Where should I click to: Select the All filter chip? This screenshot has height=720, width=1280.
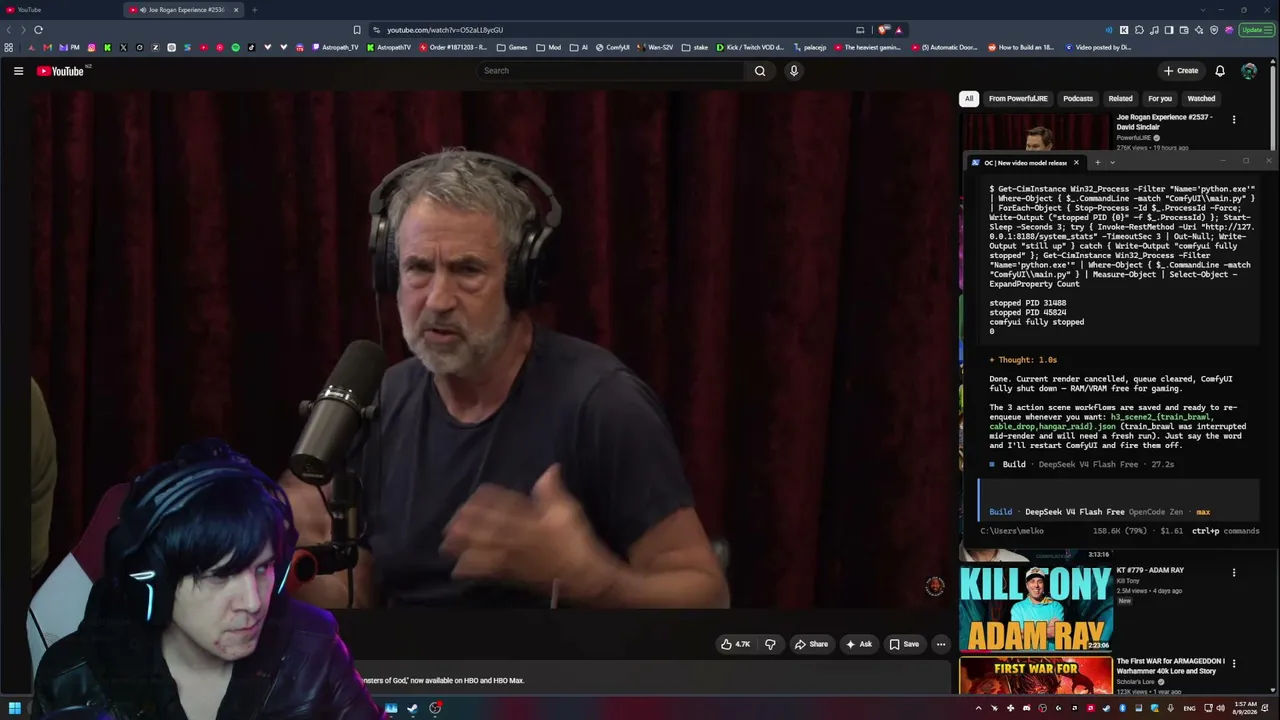click(968, 99)
